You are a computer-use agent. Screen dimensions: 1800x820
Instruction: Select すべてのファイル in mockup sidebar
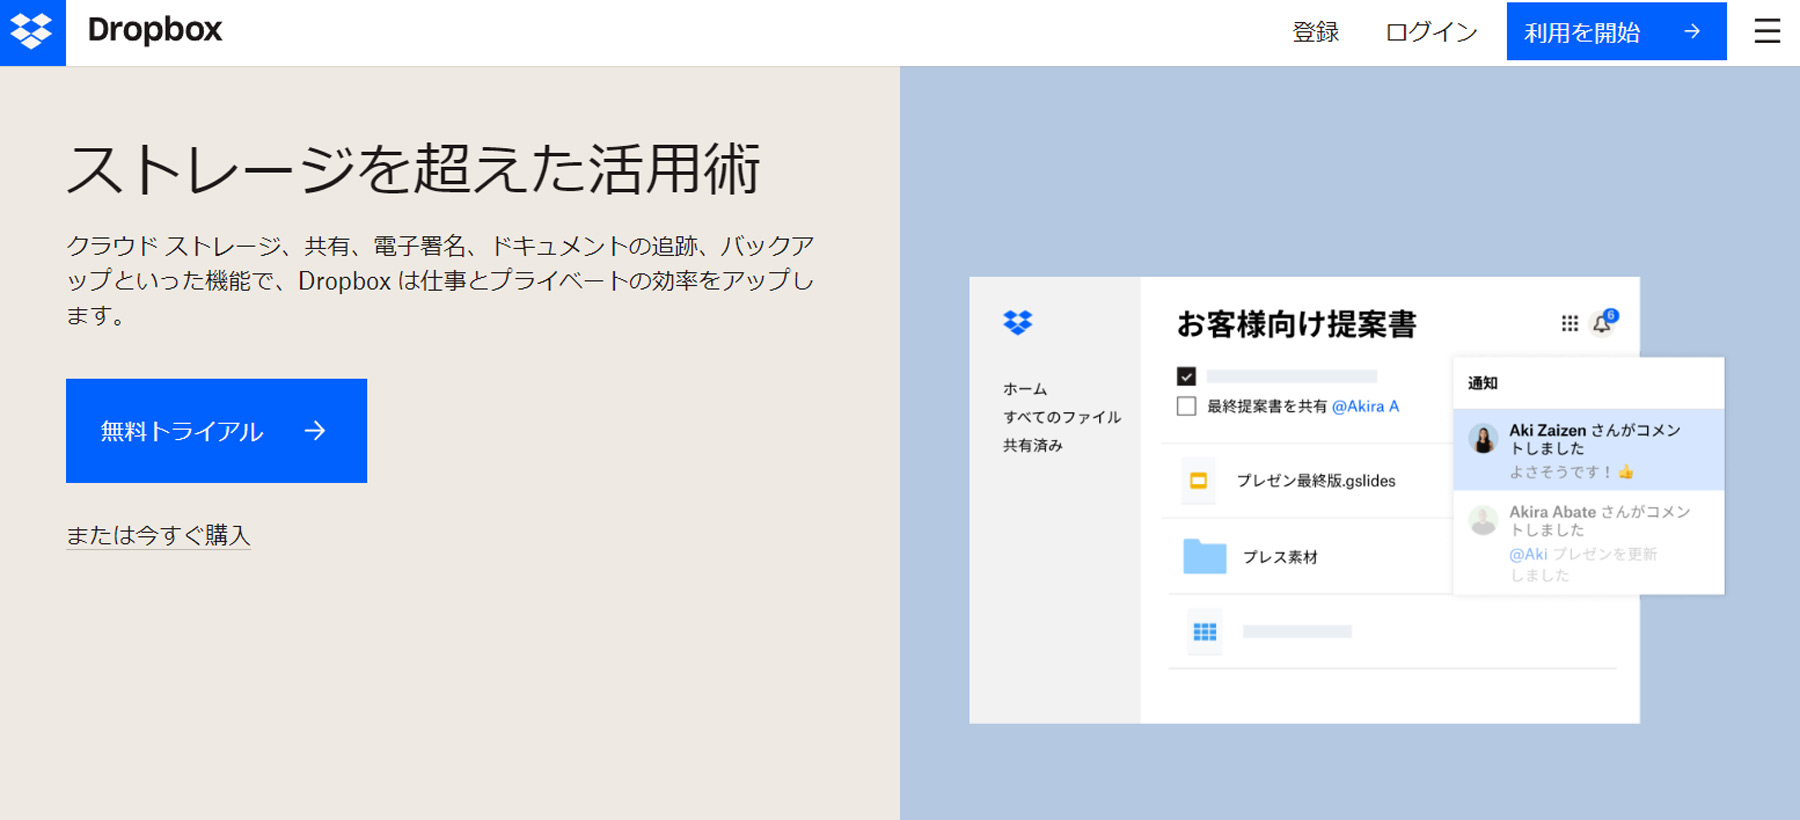coord(1062,417)
